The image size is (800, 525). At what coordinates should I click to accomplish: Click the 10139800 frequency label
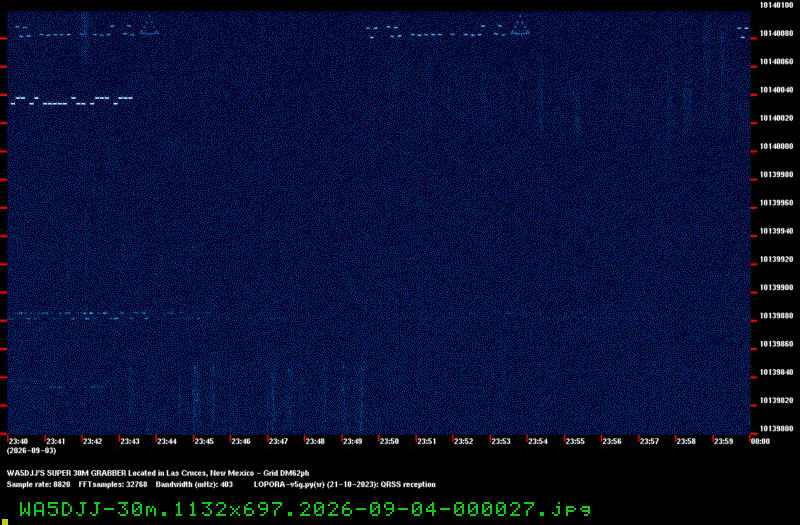[777, 429]
